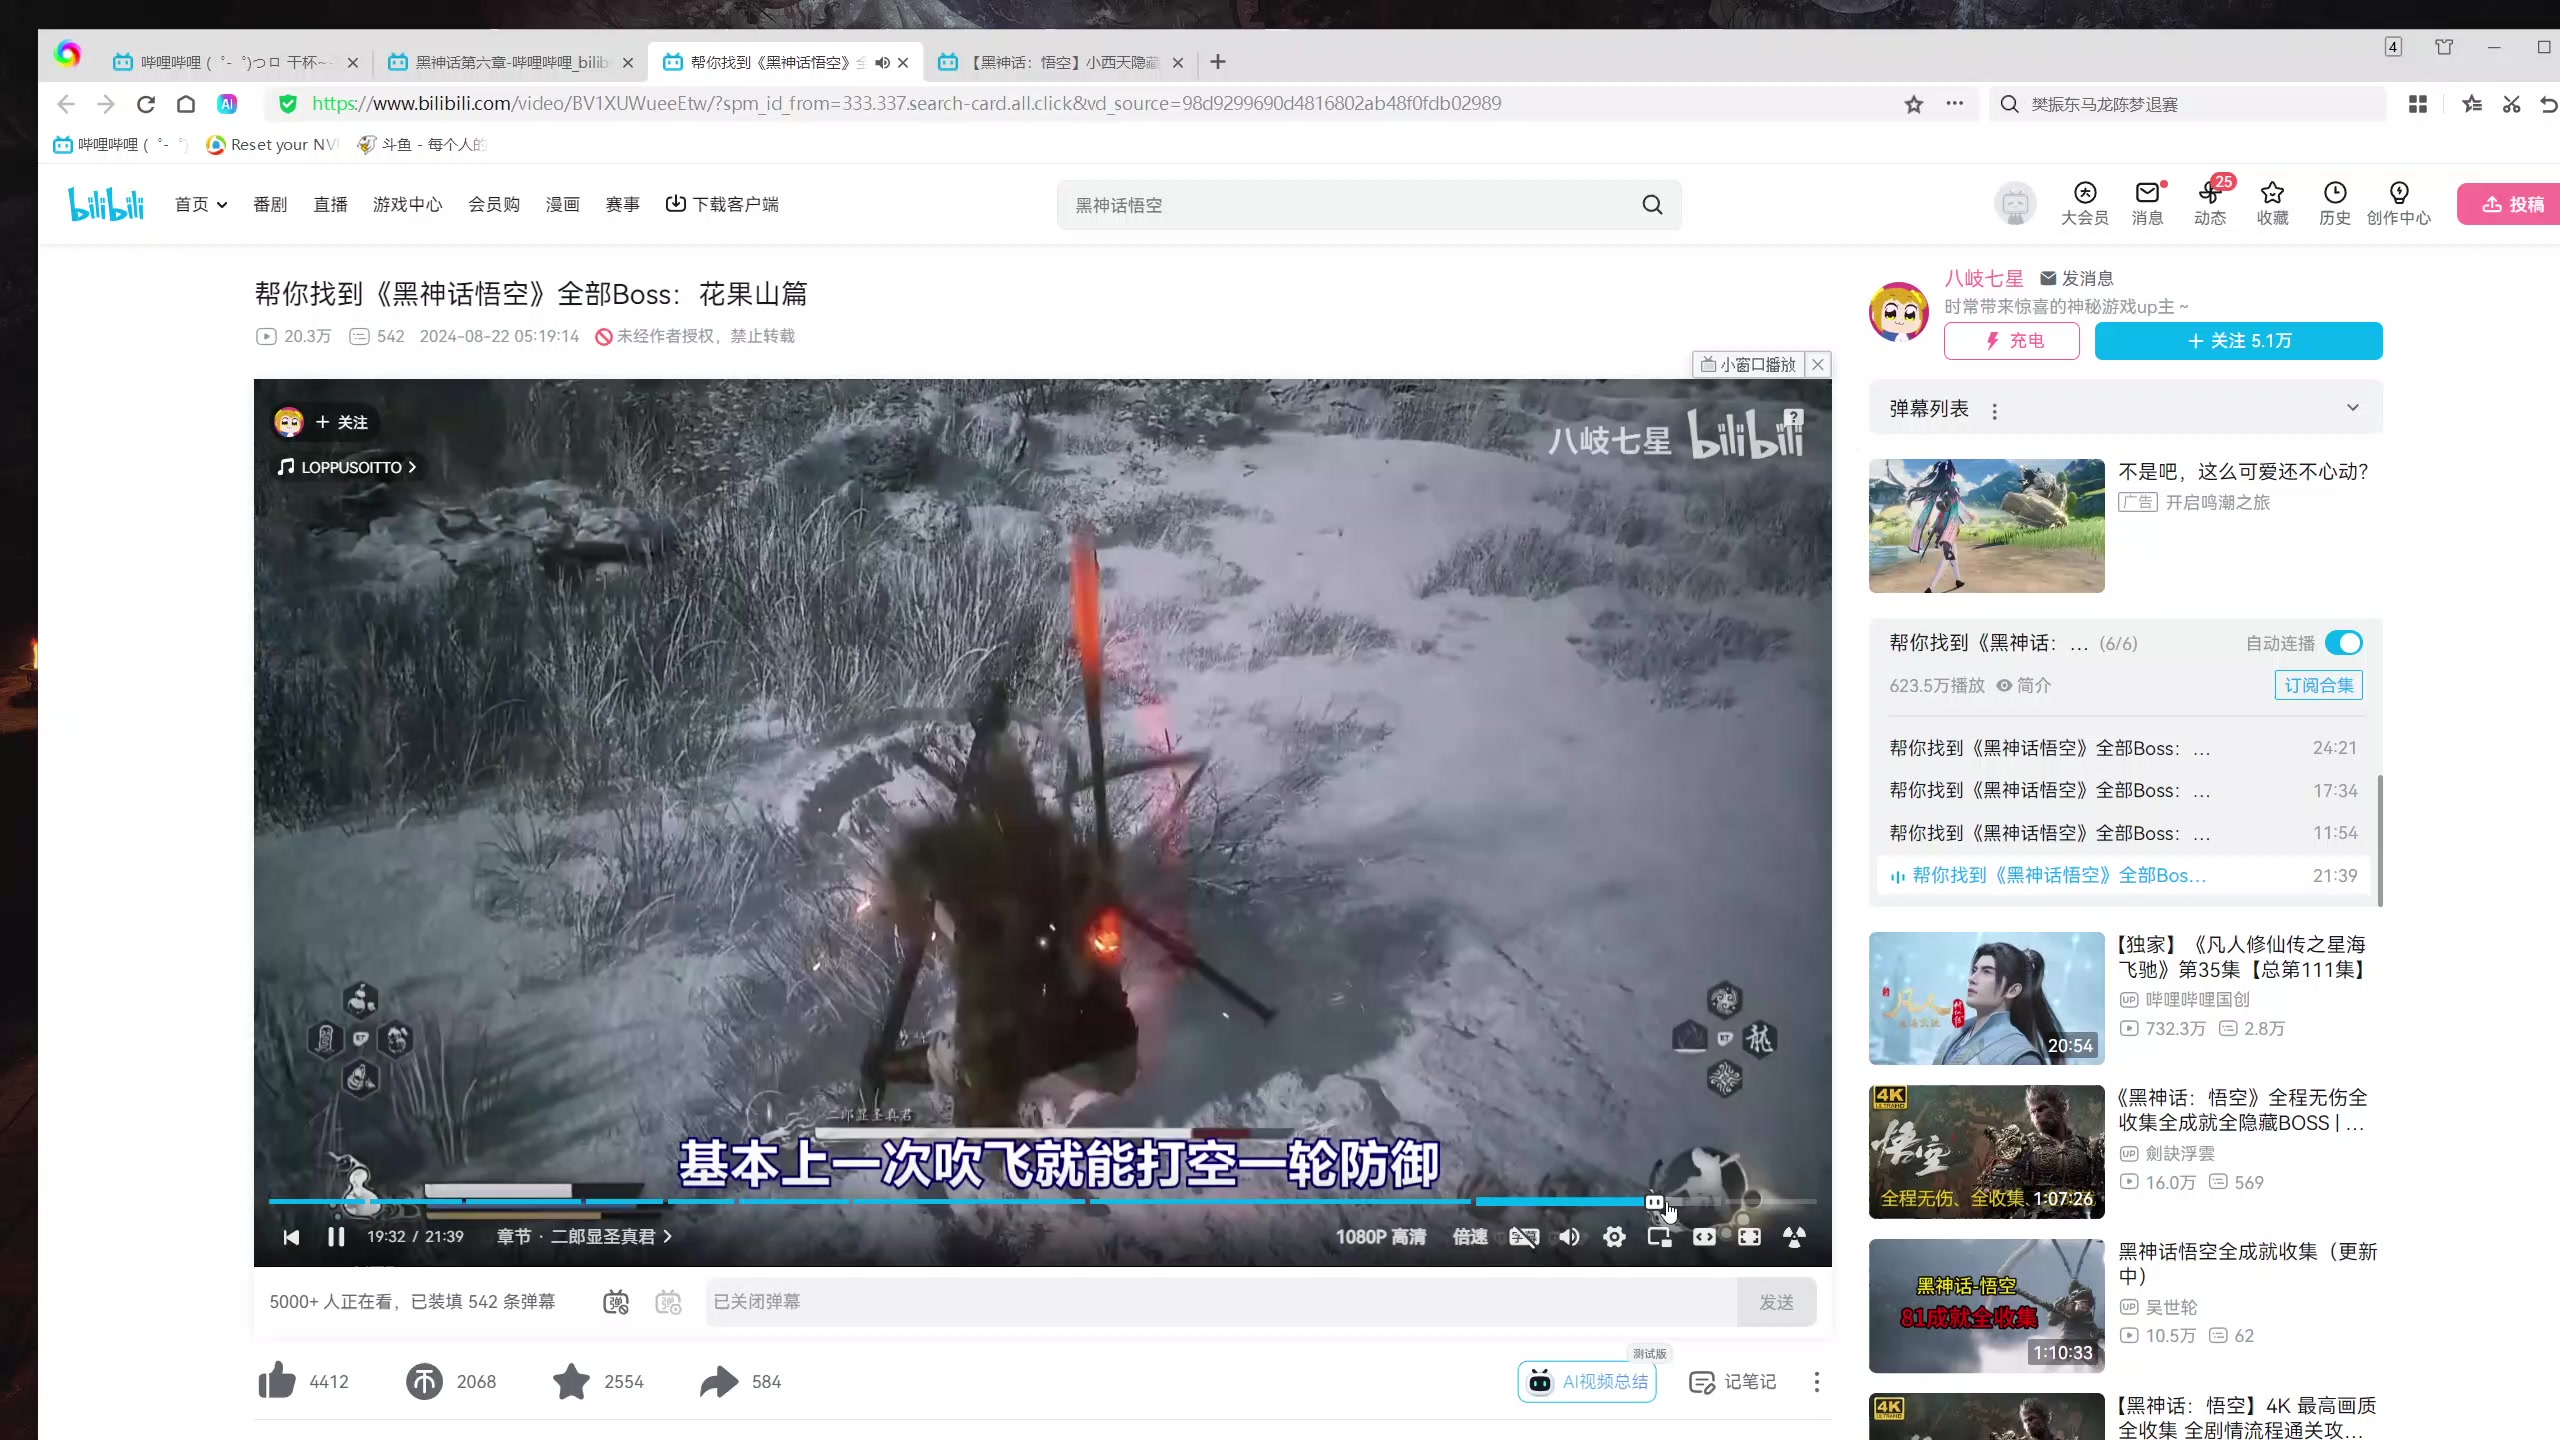Toggle the danmaku display switch below player

pyautogui.click(x=616, y=1302)
